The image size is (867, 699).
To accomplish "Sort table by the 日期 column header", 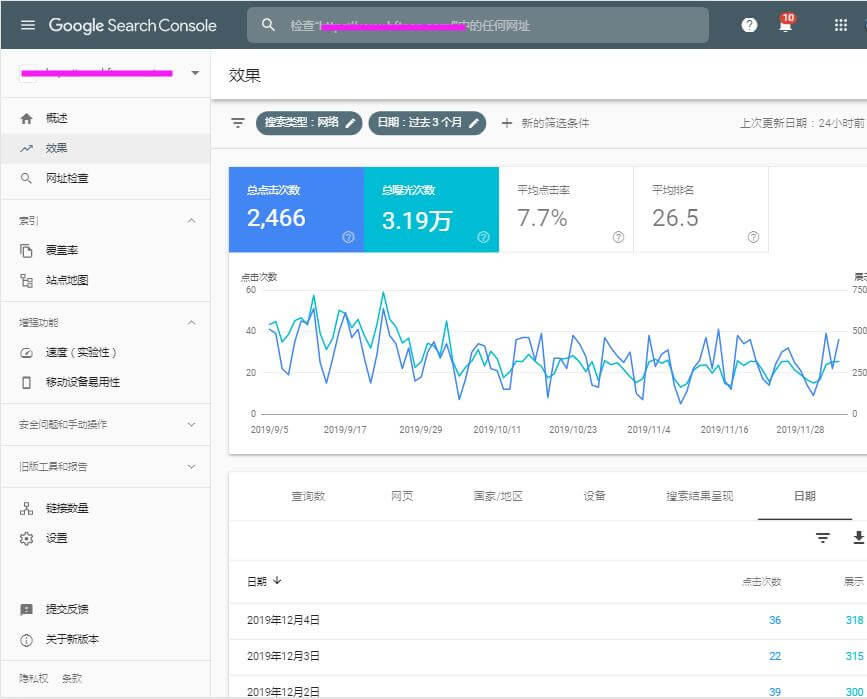I will click(264, 581).
